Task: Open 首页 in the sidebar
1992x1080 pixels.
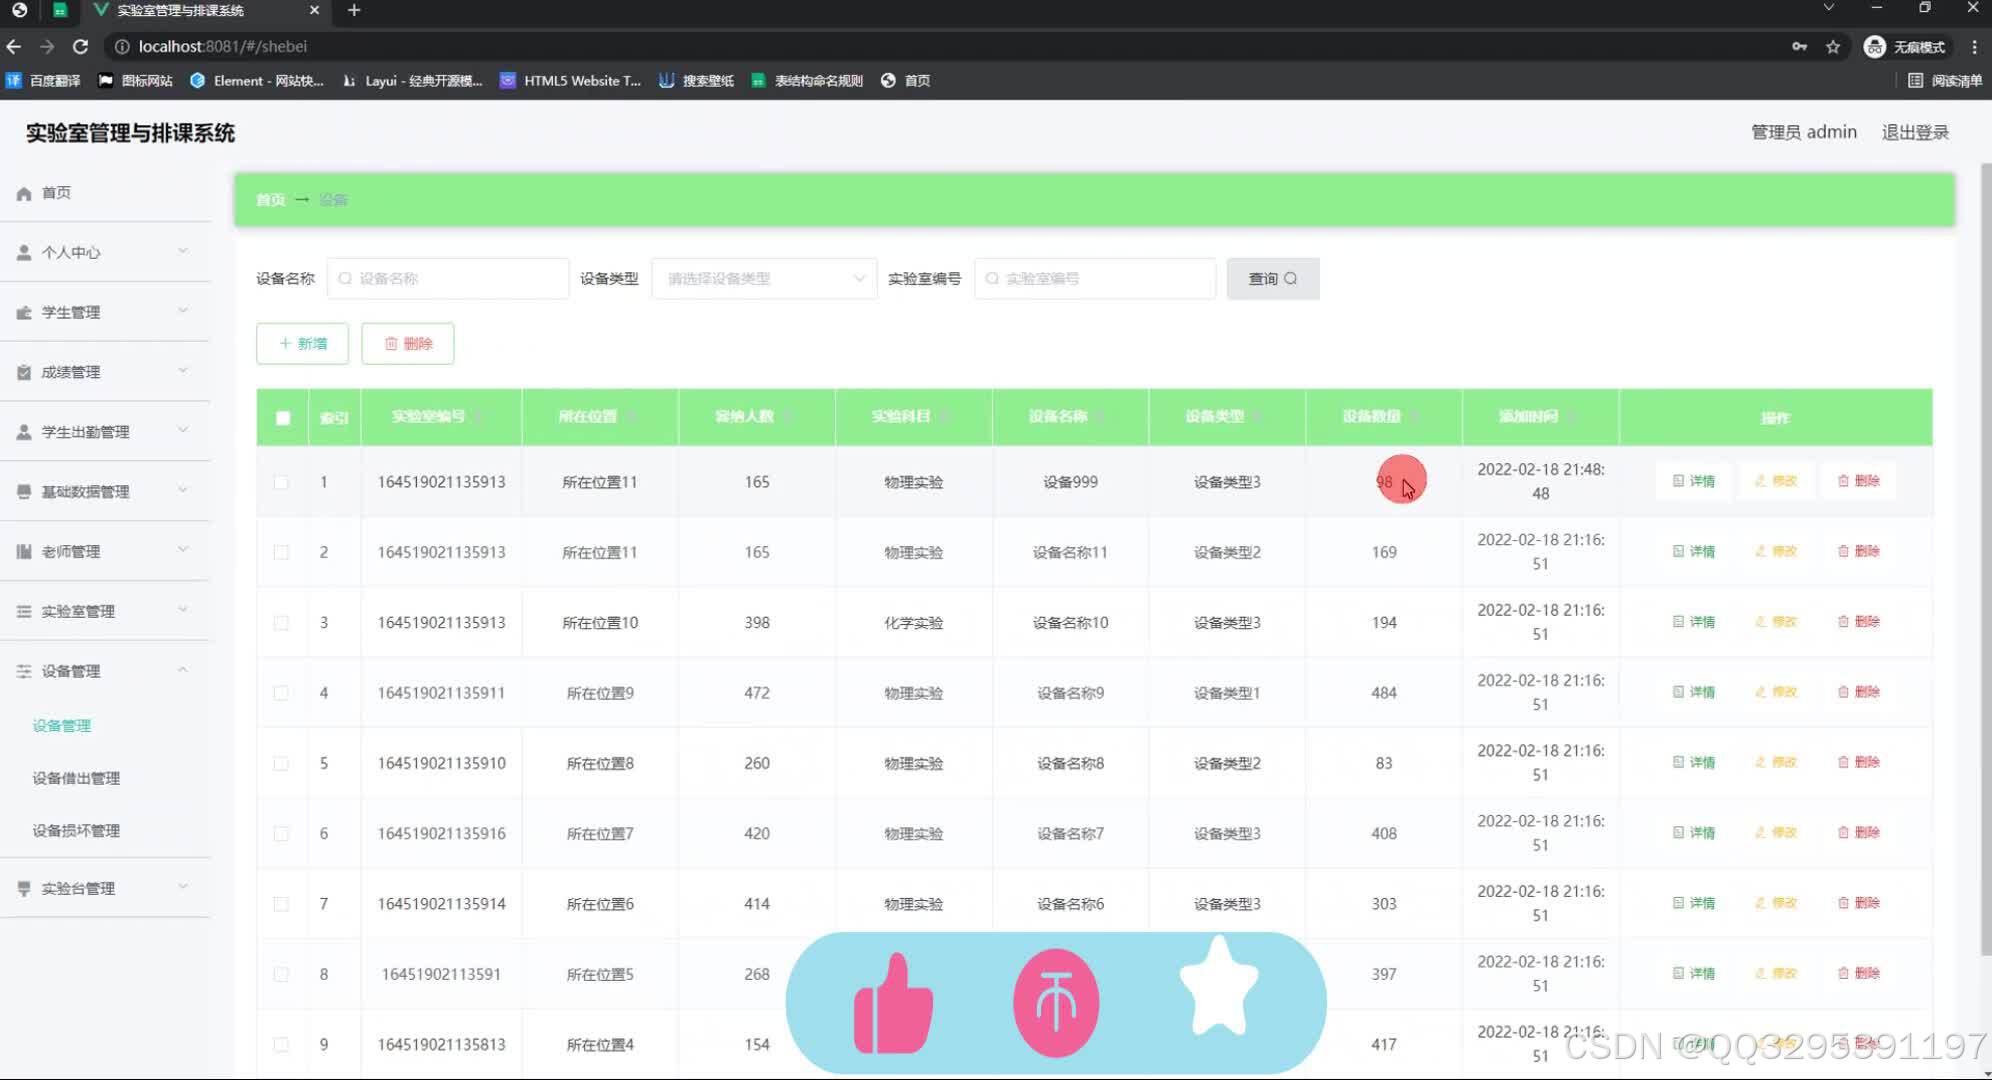Action: tap(56, 192)
